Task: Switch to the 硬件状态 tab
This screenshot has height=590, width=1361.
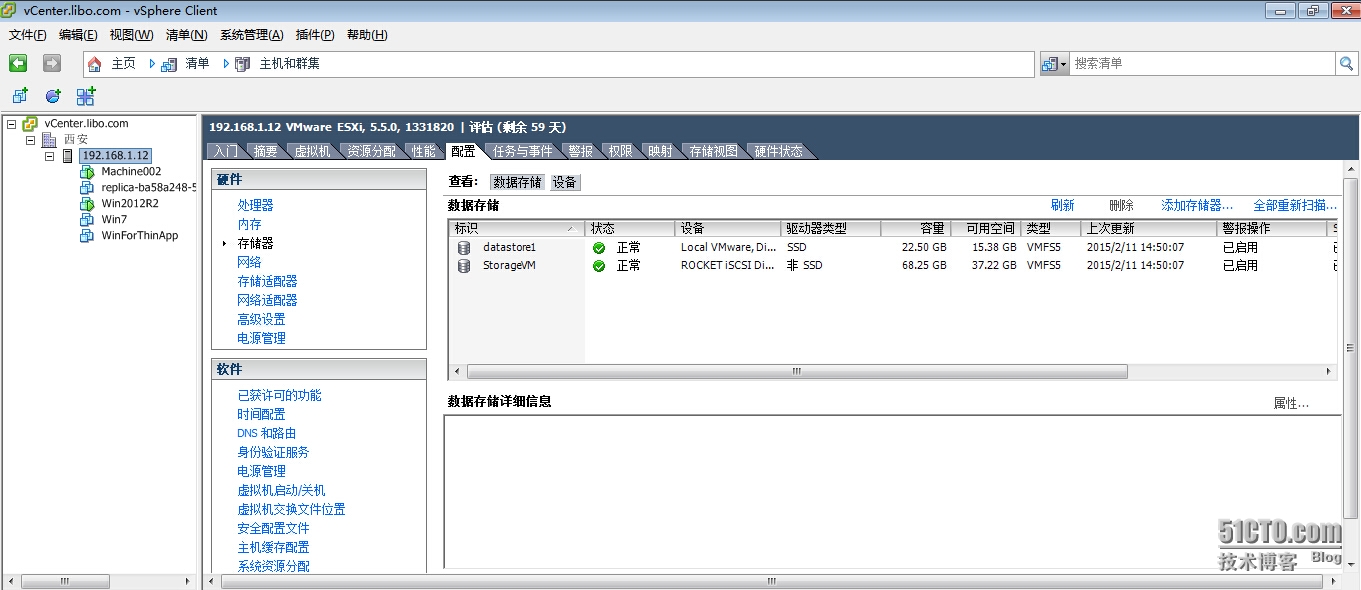Action: pos(778,151)
